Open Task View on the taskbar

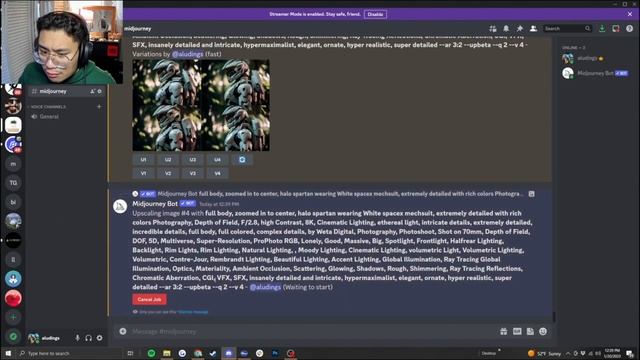pyautogui.click(x=130, y=353)
